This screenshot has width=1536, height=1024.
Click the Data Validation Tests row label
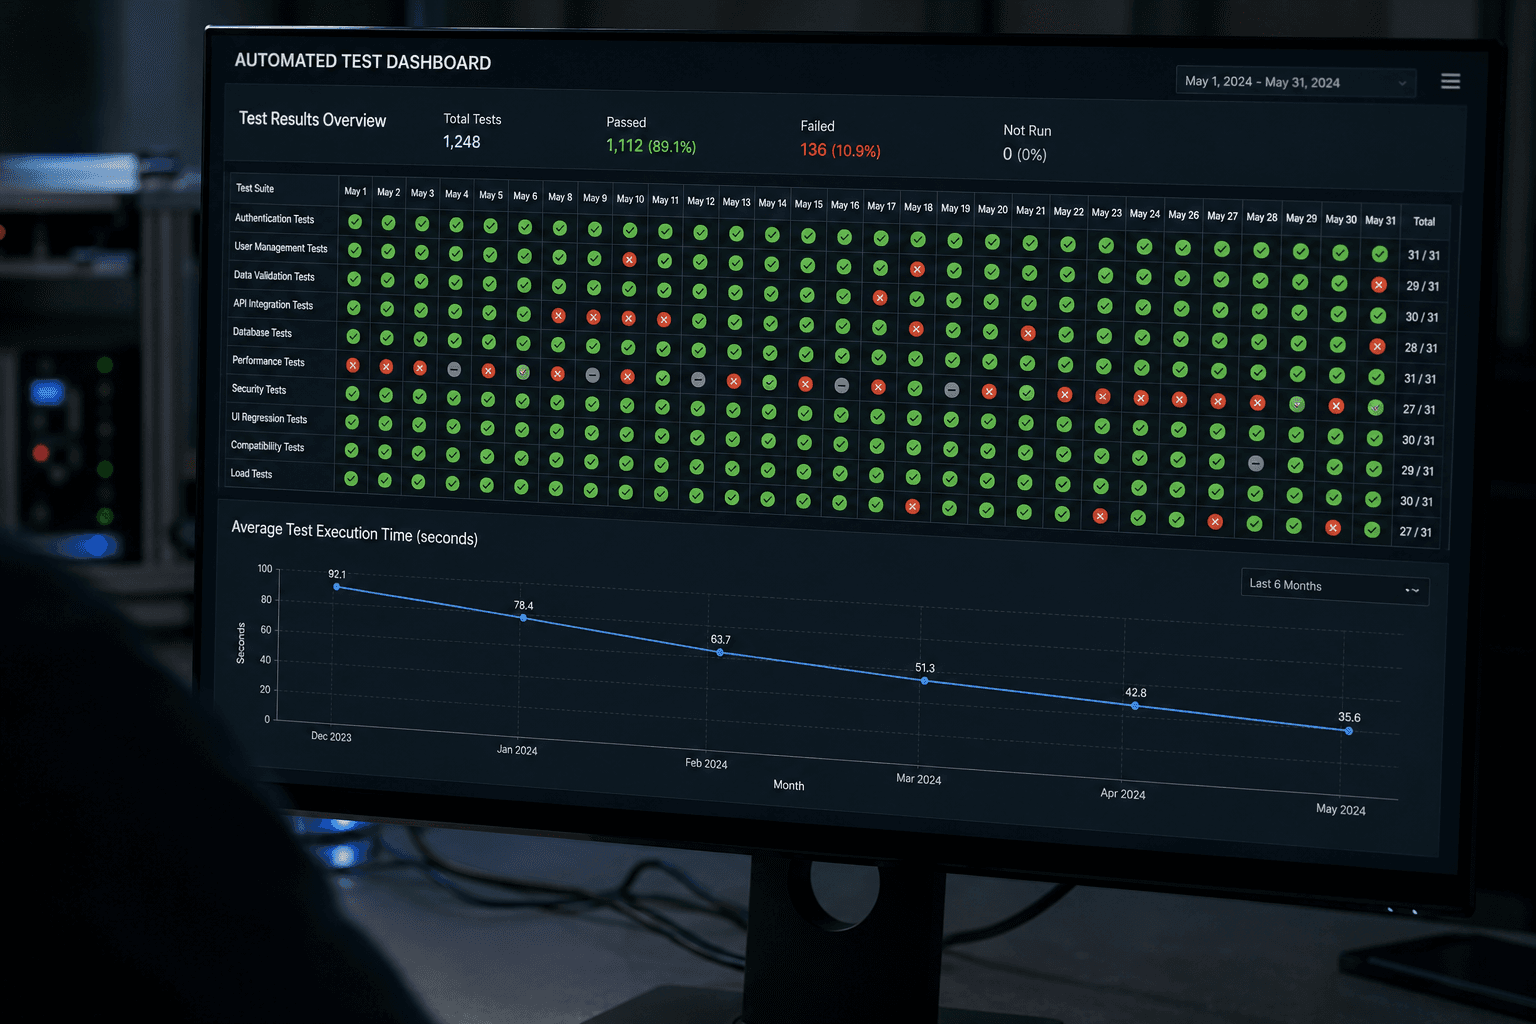coord(274,275)
